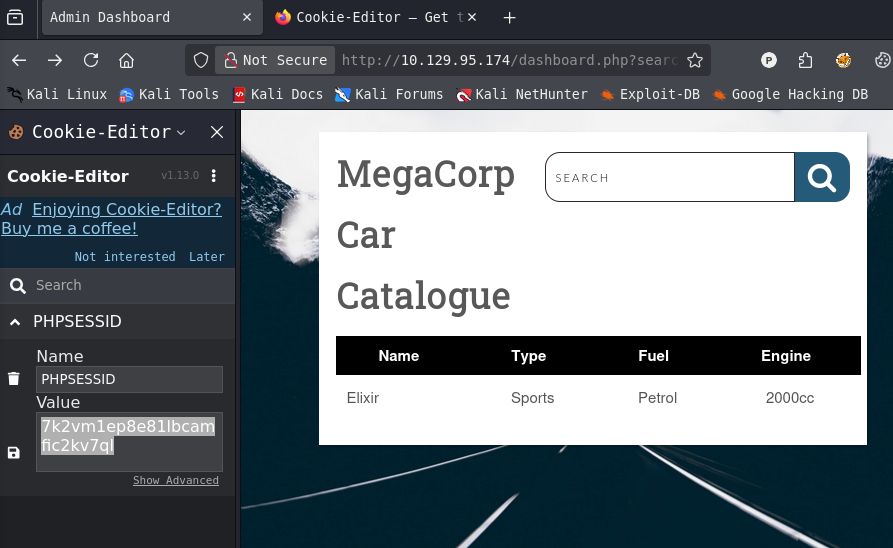Viewport: 893px width, 548px height.
Task: Click the browser Forward arrow
Action: point(55,60)
